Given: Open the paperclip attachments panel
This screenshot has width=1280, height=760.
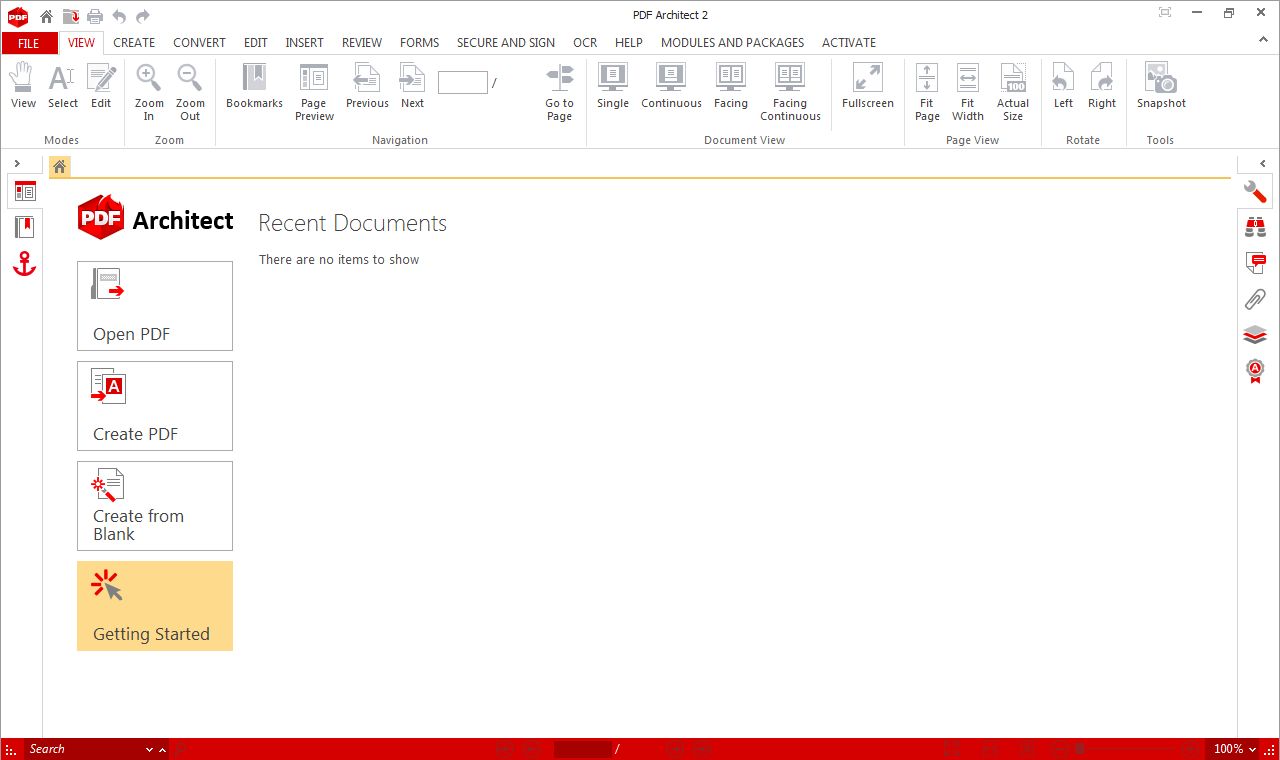Looking at the screenshot, I should pyautogui.click(x=1255, y=299).
